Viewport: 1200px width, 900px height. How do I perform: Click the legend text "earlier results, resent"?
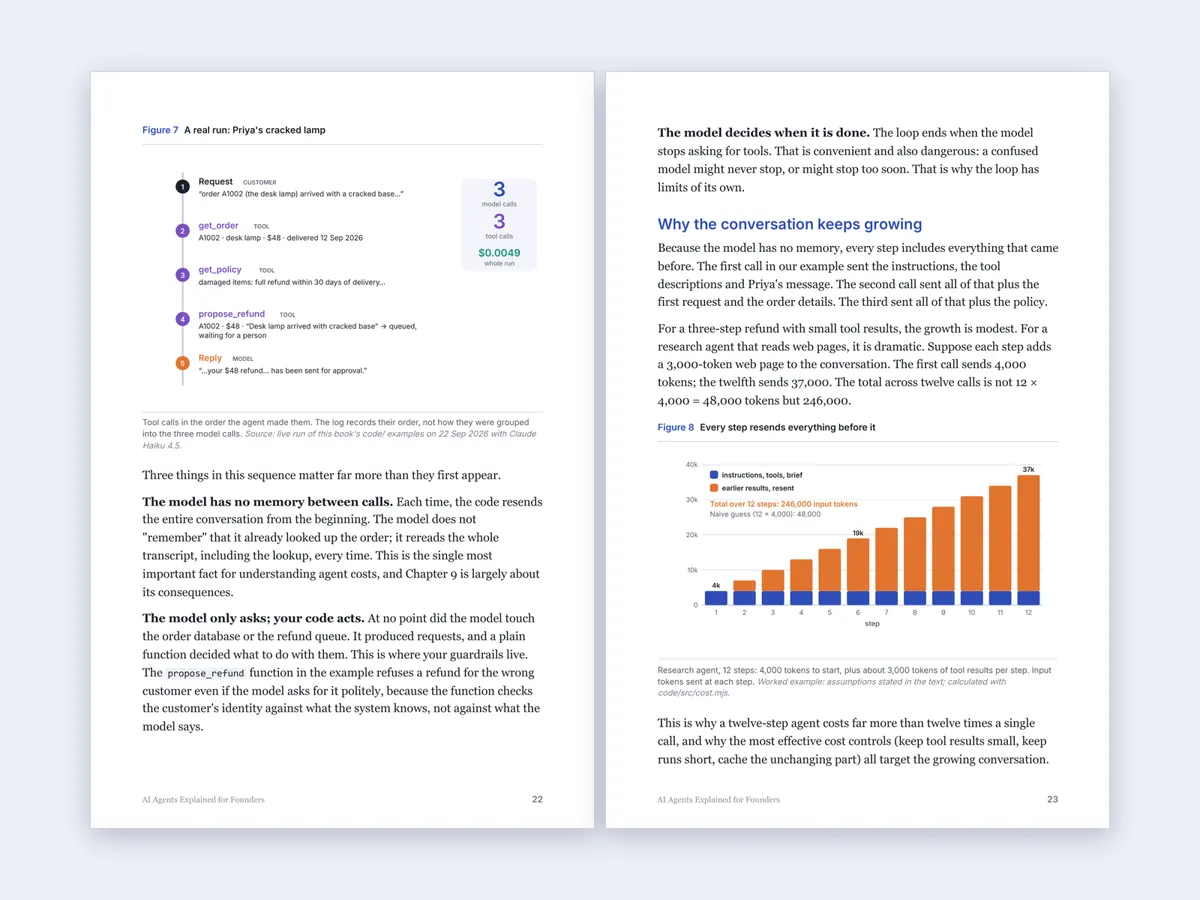(759, 487)
